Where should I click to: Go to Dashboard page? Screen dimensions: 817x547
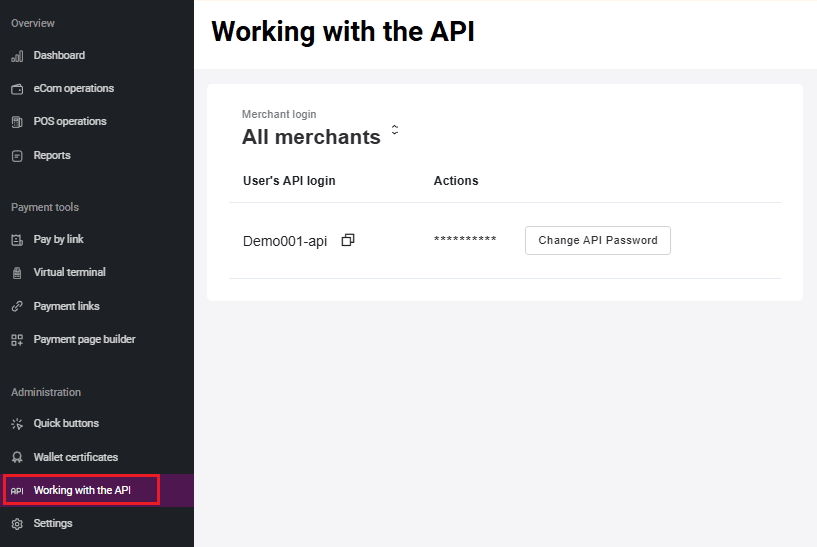click(x=59, y=56)
